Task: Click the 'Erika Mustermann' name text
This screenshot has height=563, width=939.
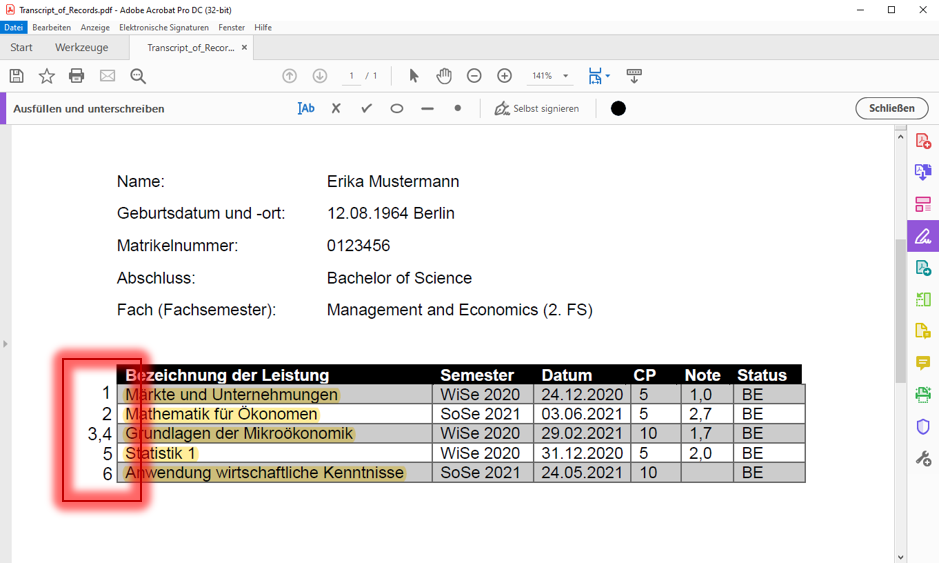Action: [x=393, y=181]
